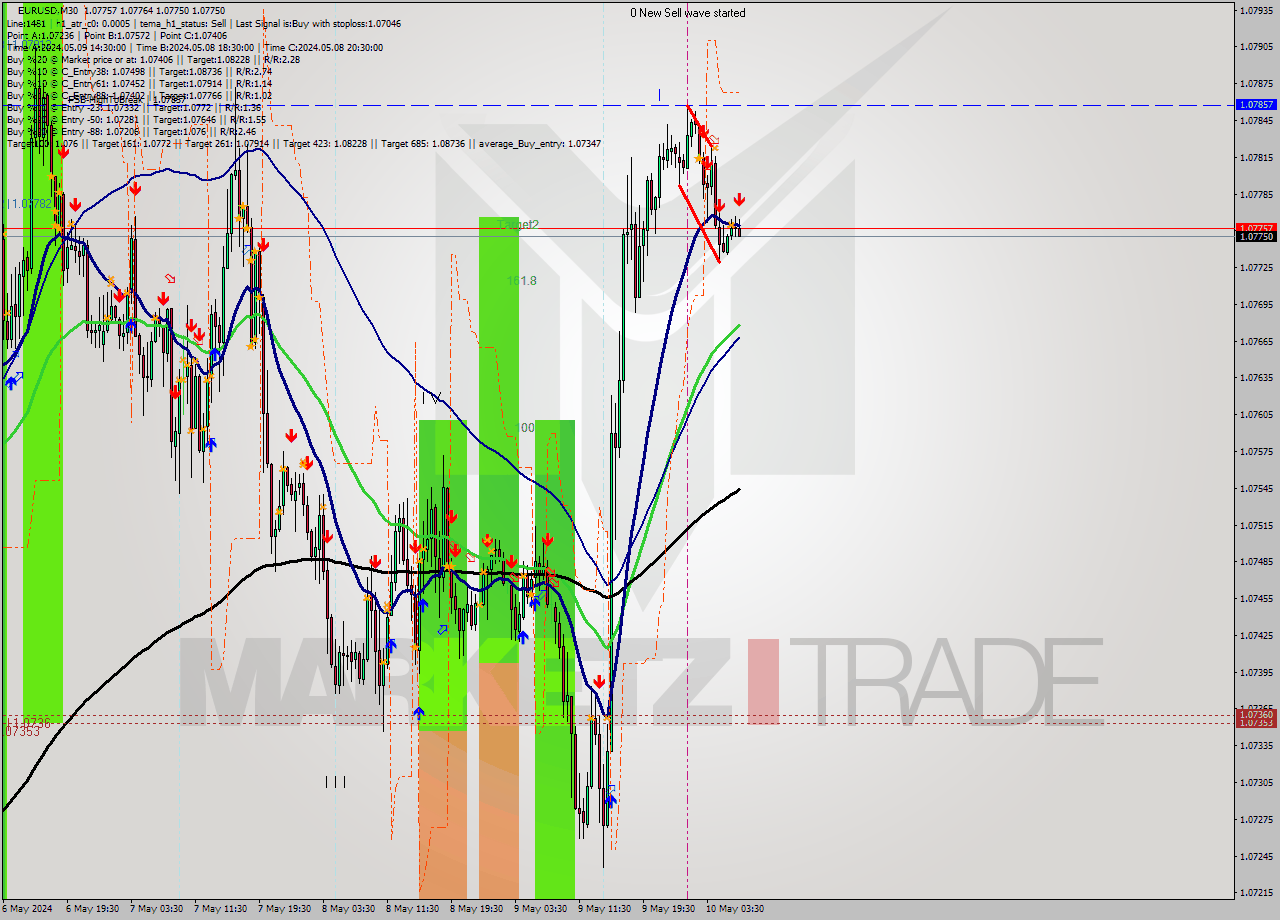Click the '10 May 03:30' time axis label
Screen dimensions: 1280x920
pyautogui.click(x=736, y=909)
